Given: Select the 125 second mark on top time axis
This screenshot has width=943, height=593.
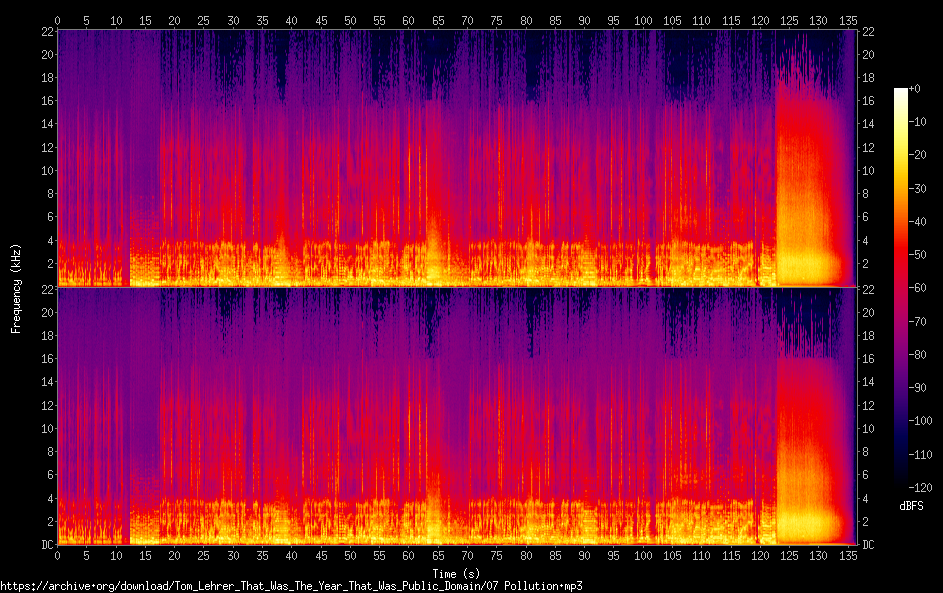Looking at the screenshot, I should pyautogui.click(x=789, y=20).
